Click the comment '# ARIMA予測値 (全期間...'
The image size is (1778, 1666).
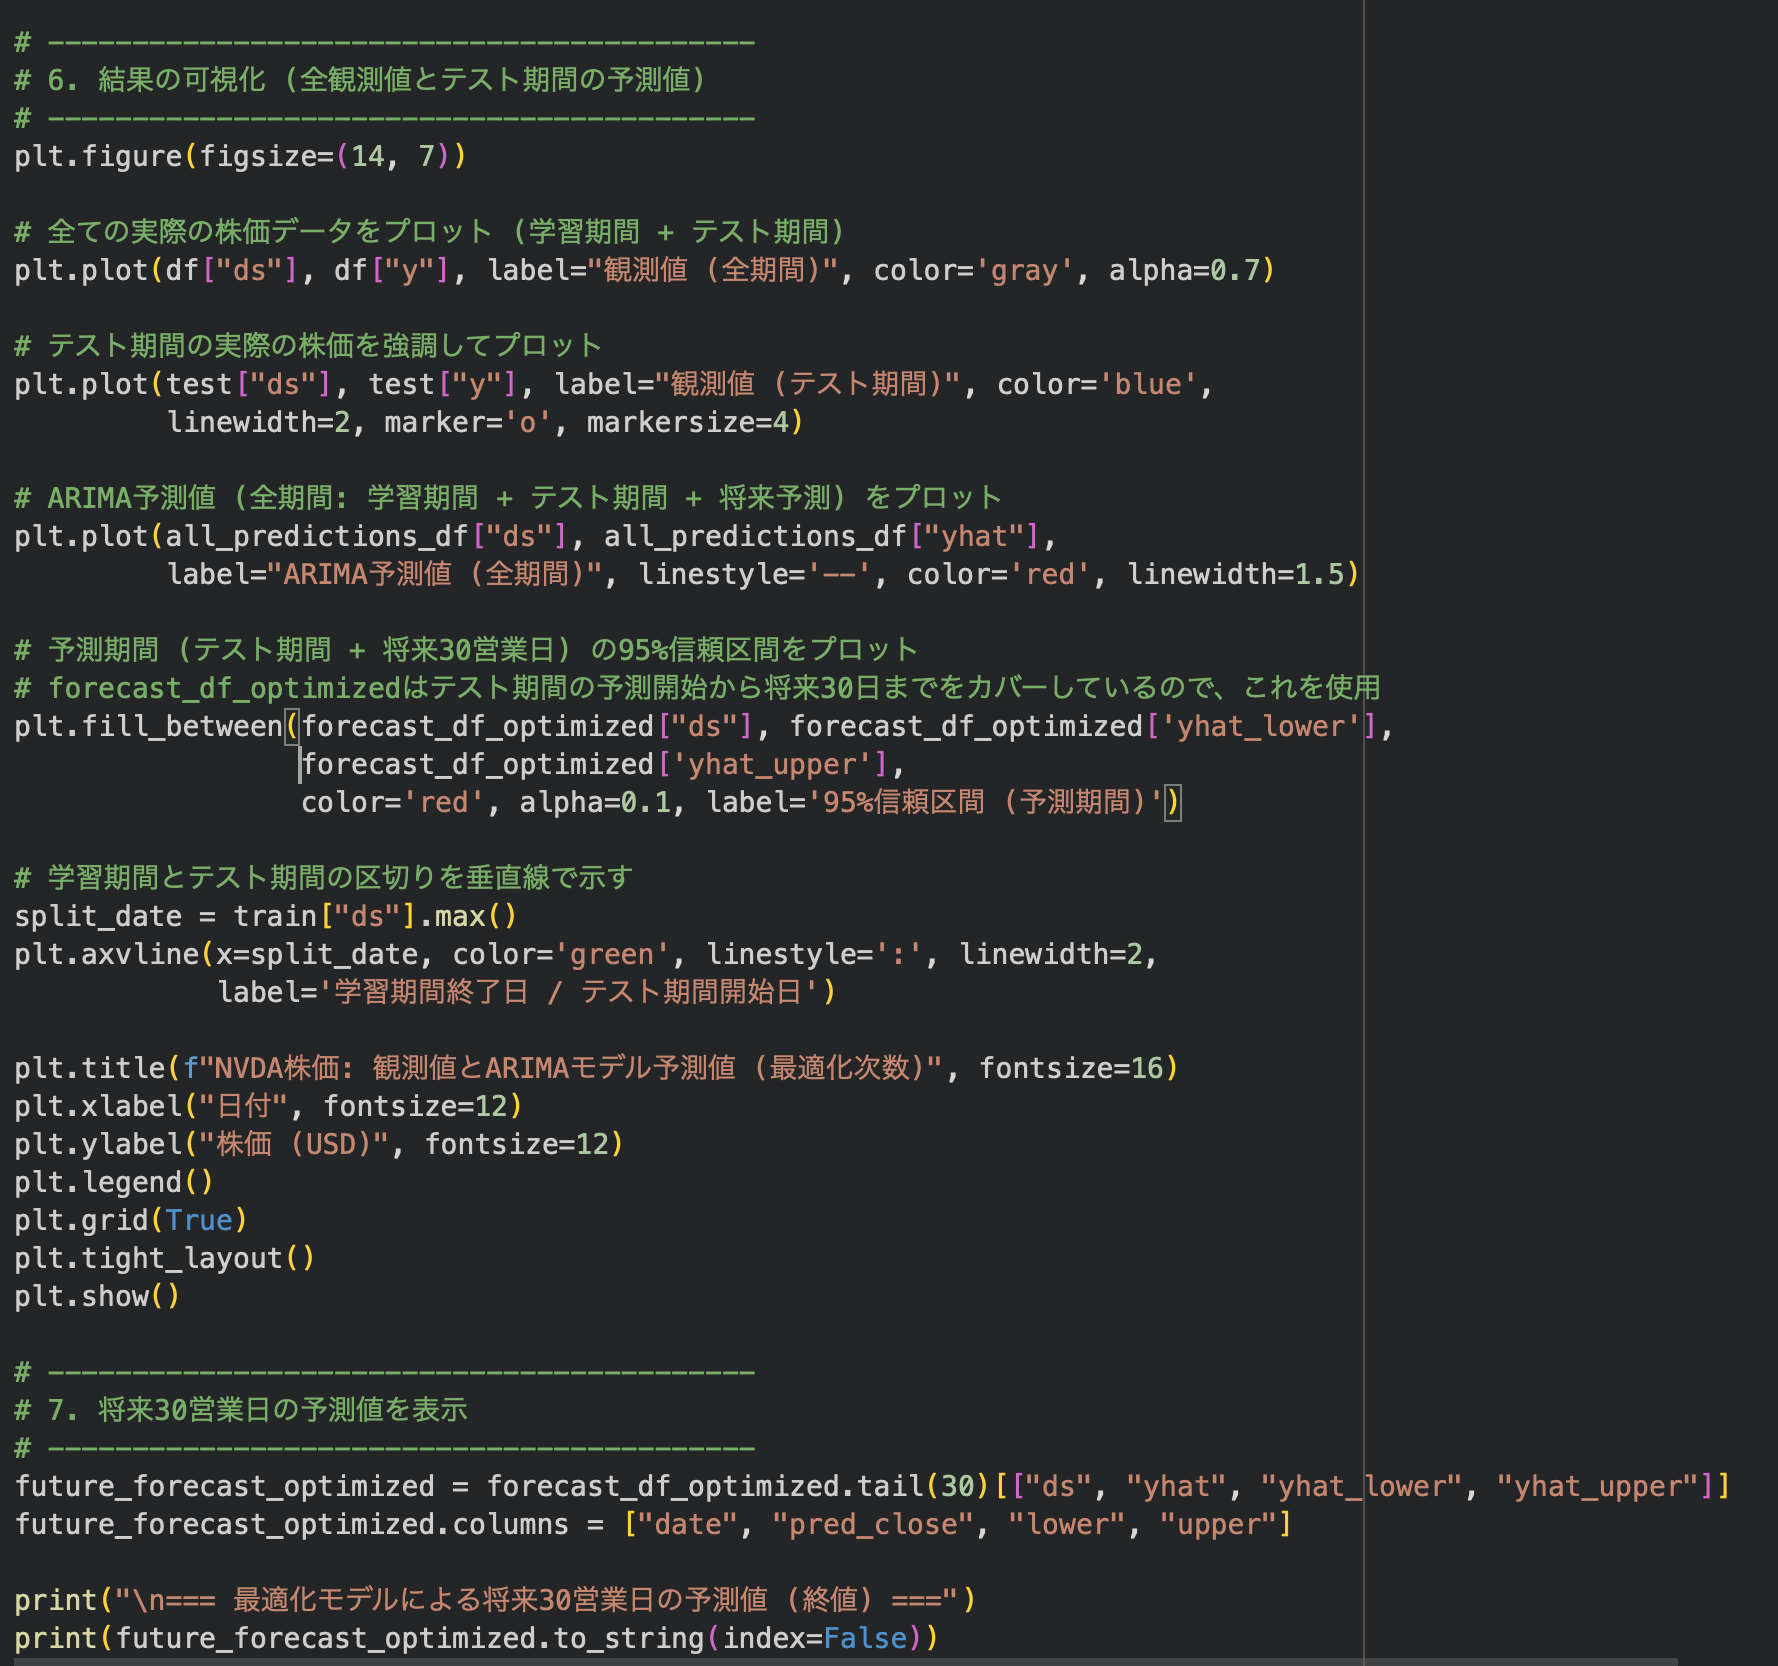(507, 498)
